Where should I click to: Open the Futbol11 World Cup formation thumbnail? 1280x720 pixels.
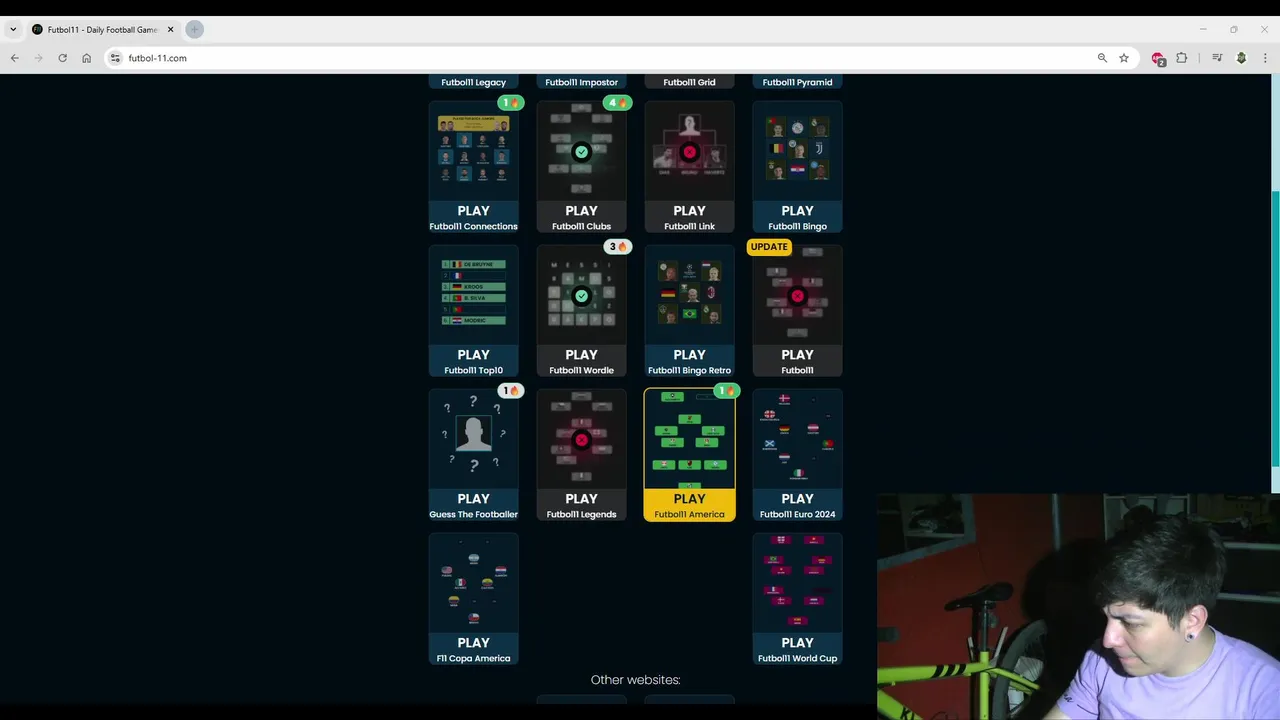coord(797,582)
